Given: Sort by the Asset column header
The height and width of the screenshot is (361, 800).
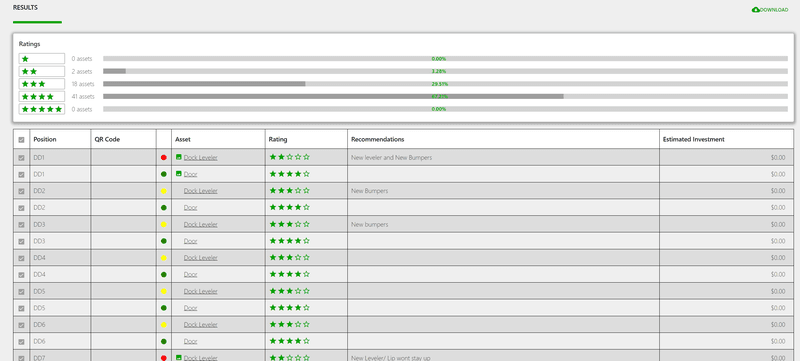Looking at the screenshot, I should [182, 139].
